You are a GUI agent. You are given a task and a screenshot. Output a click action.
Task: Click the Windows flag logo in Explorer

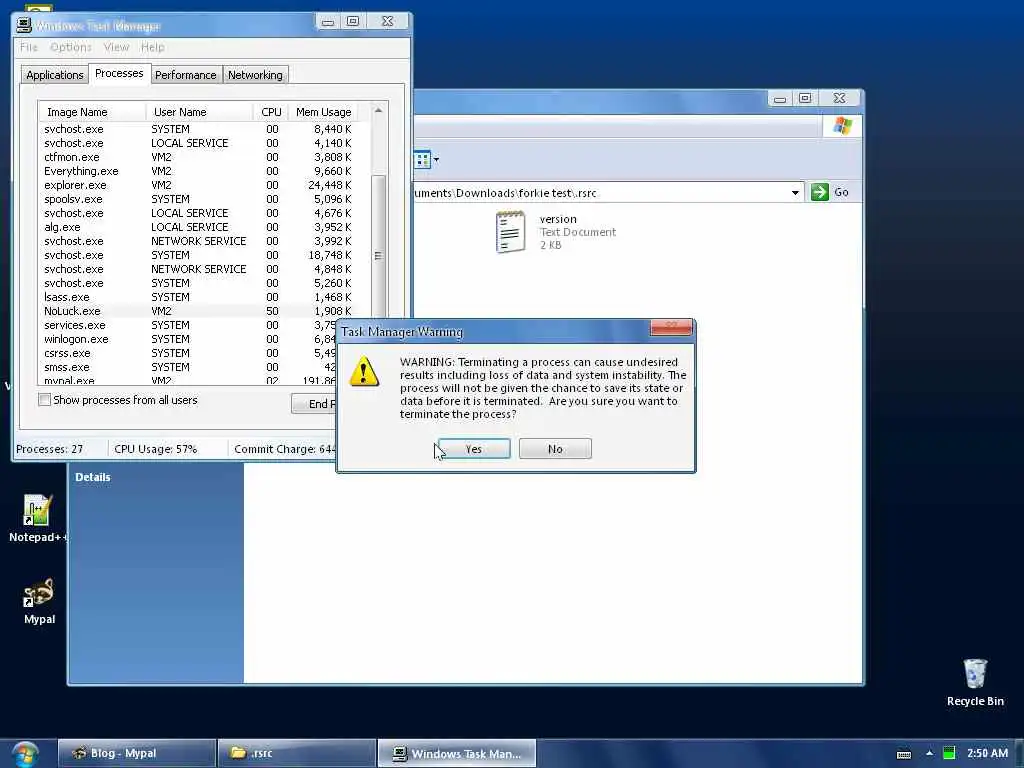842,125
